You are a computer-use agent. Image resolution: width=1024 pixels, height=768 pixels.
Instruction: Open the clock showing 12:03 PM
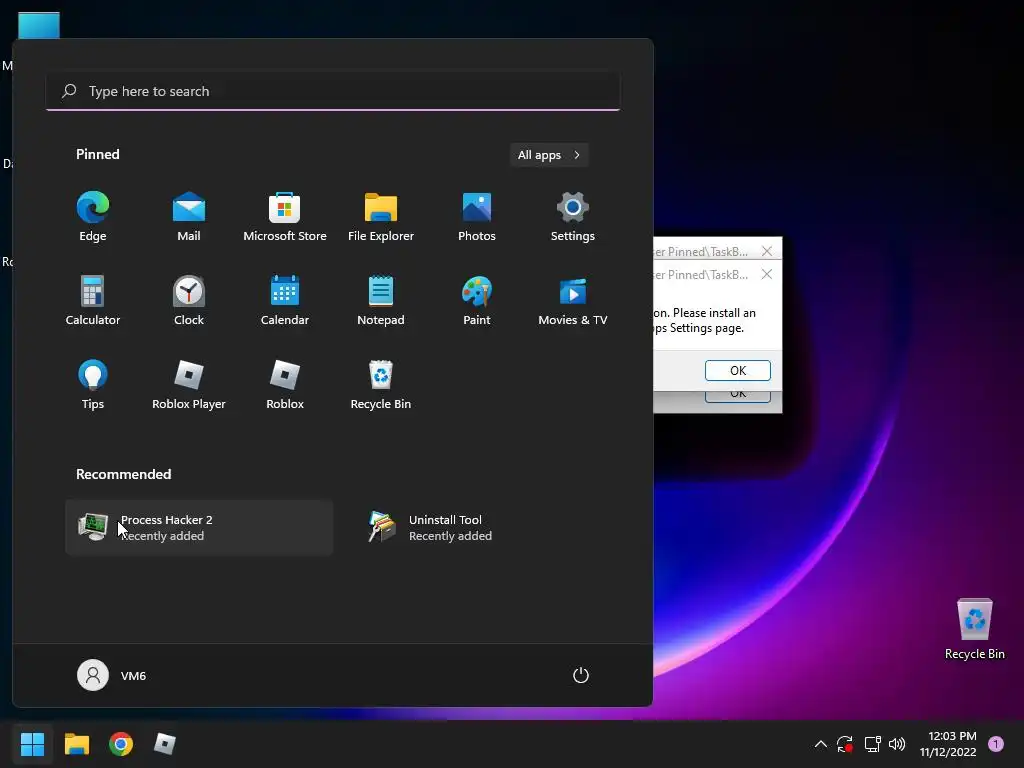coord(948,744)
